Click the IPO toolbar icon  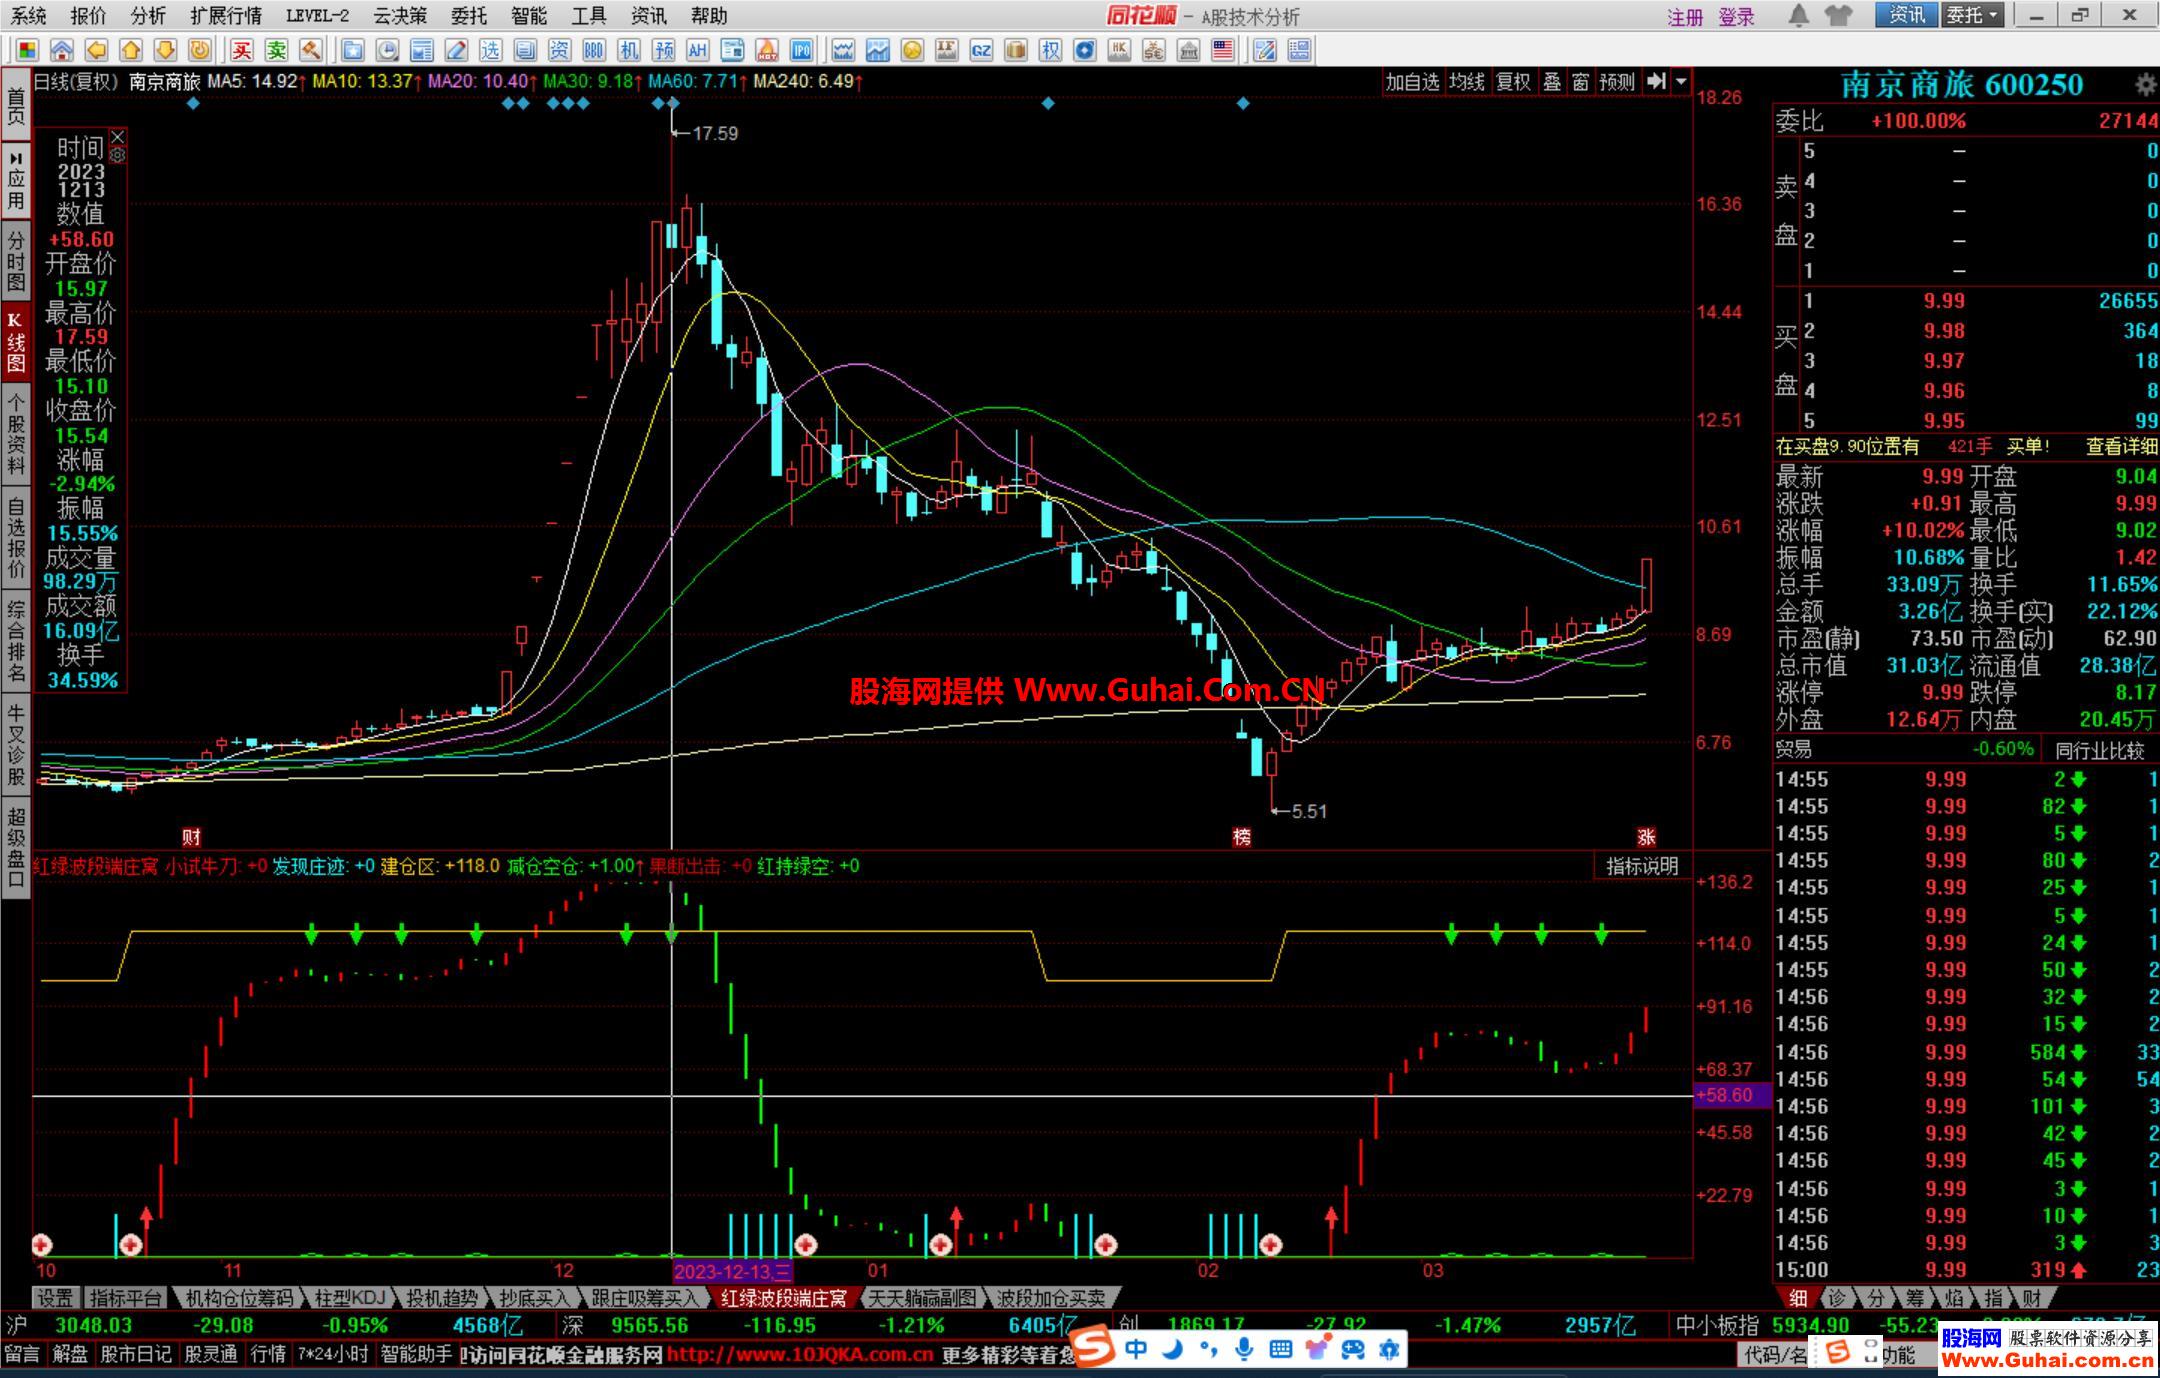point(801,50)
